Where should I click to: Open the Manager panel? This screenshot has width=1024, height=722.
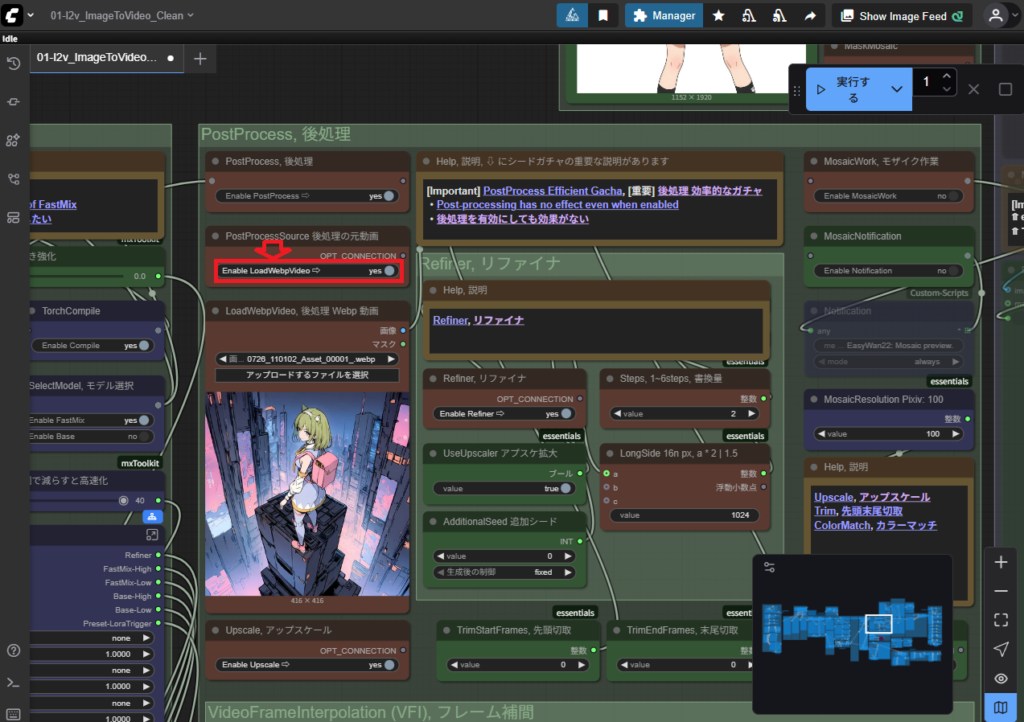pos(664,16)
